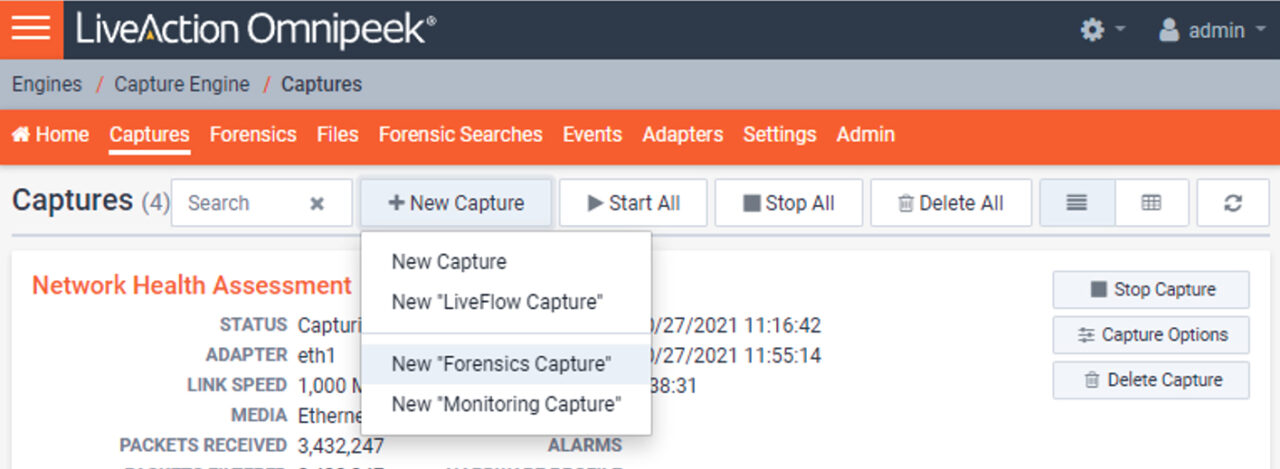Screen dimensions: 1280x469
Task: Open Capture Options for this capture
Action: [1151, 335]
